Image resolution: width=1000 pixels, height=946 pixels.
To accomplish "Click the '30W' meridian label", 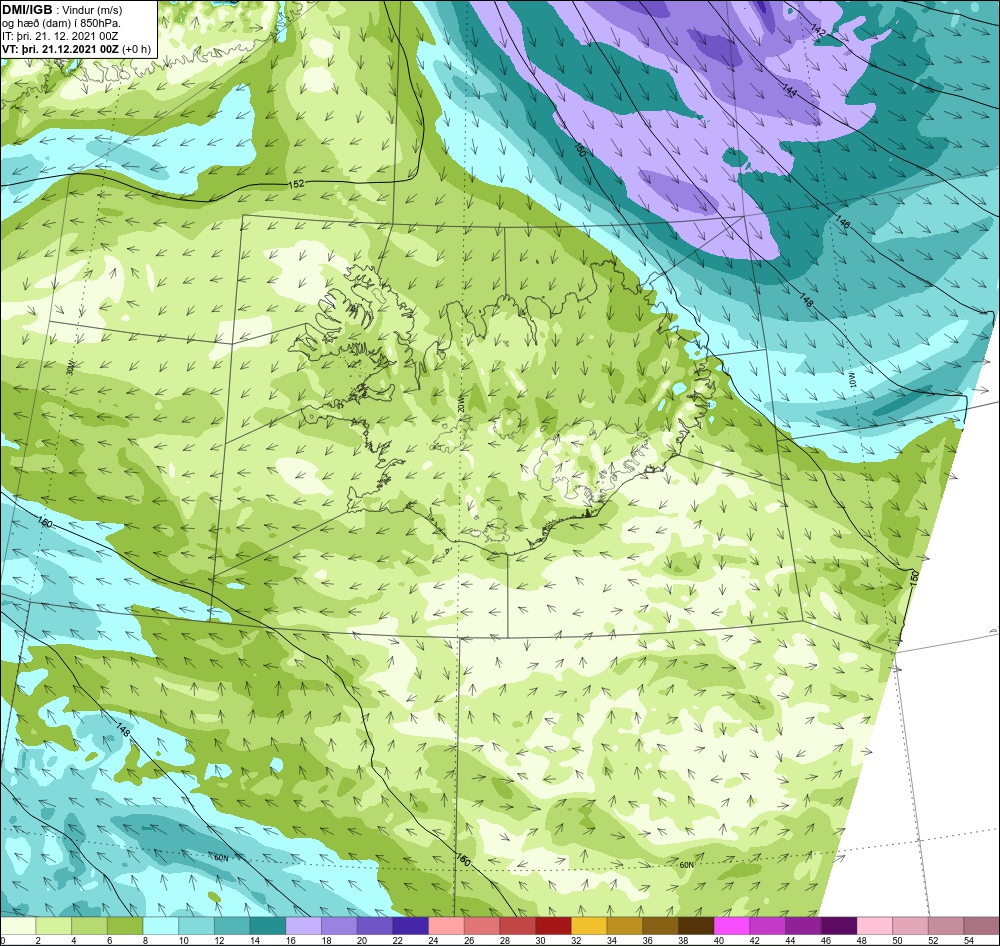I will coord(70,367).
